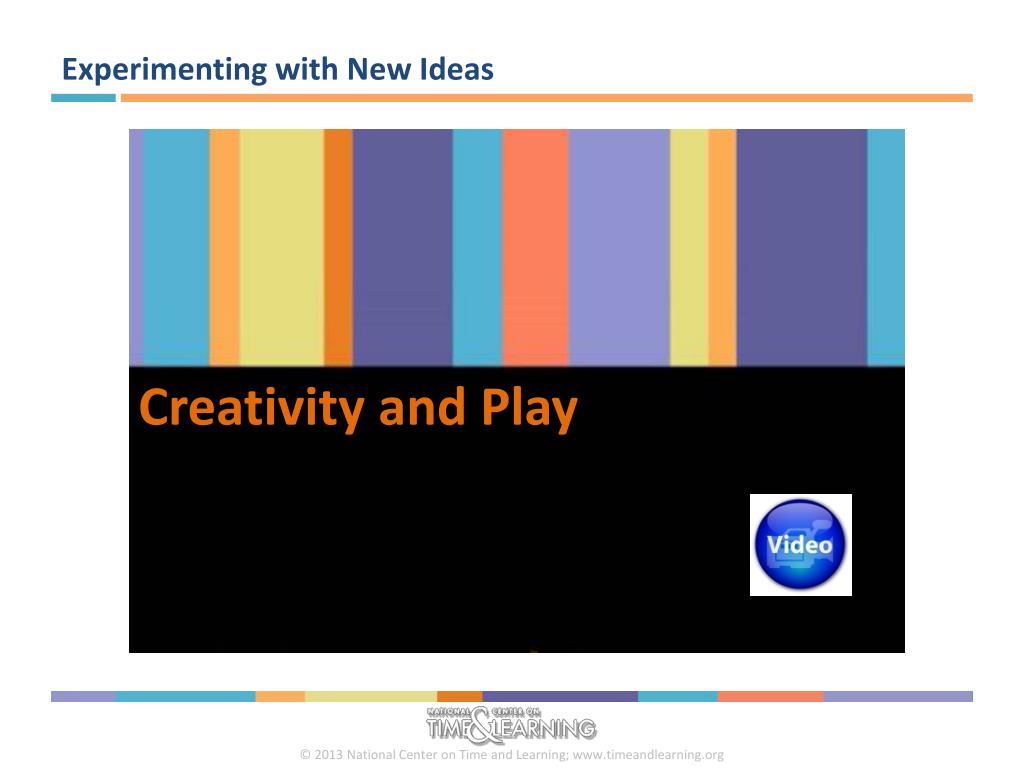
Task: Open the Creativity and Play video thumbnail
Action: (x=517, y=391)
